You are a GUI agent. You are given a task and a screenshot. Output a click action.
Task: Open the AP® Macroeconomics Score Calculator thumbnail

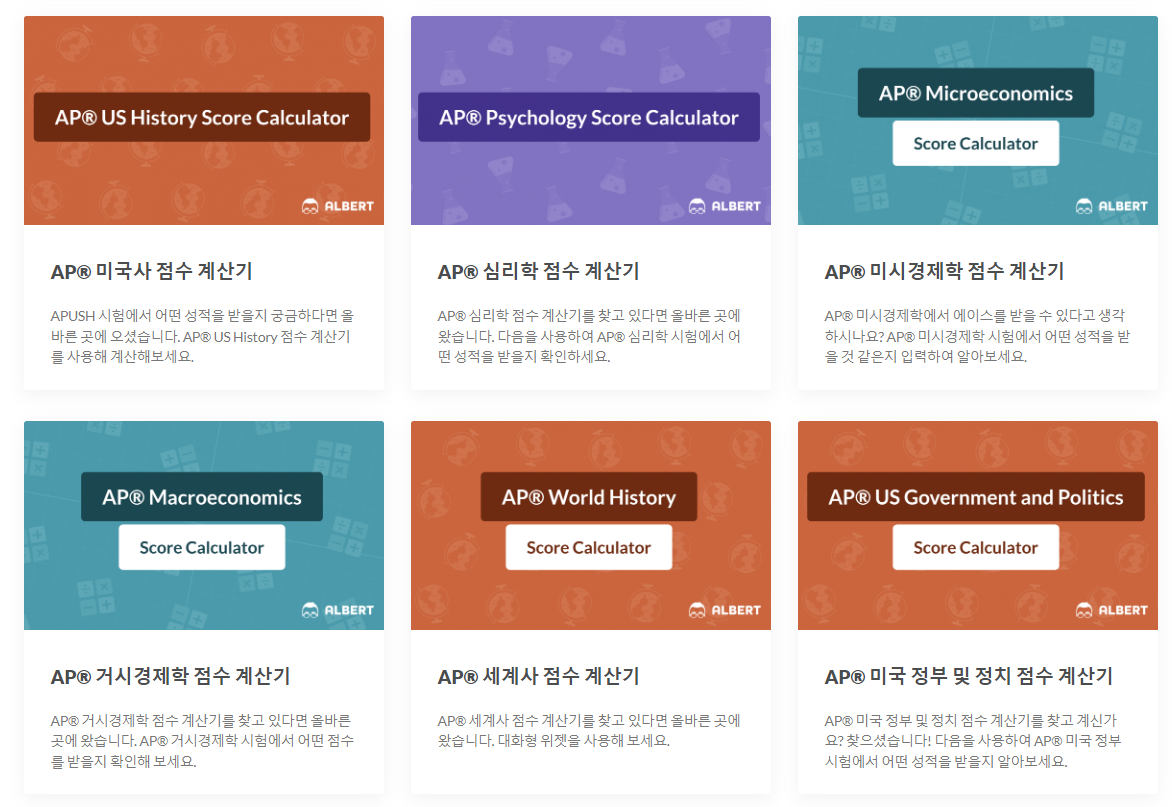(x=204, y=525)
